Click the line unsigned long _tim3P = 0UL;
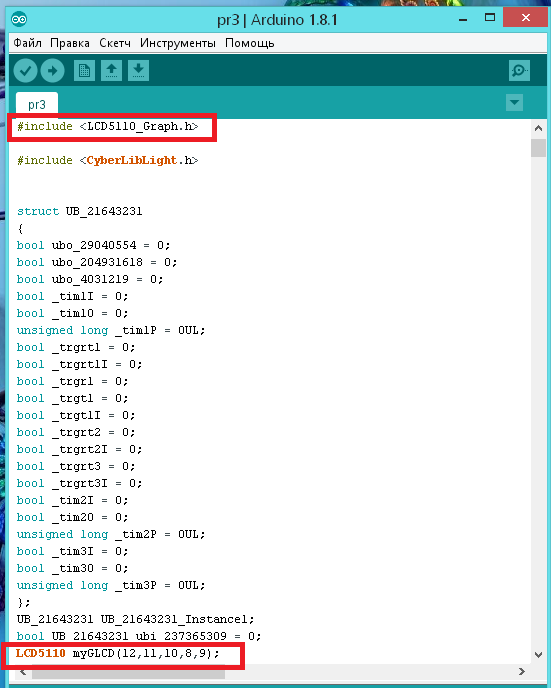This screenshot has height=688, width=551. [111, 585]
